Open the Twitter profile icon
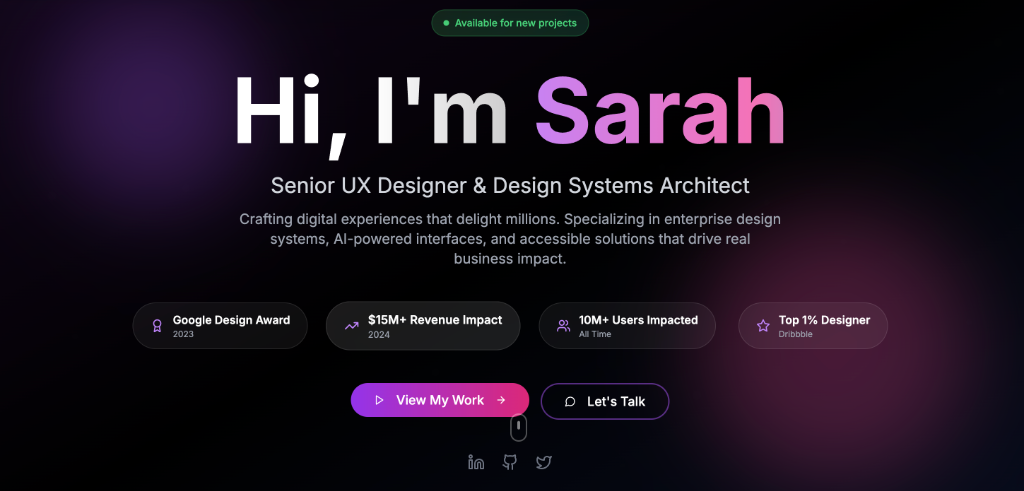This screenshot has height=491, width=1024. 544,463
